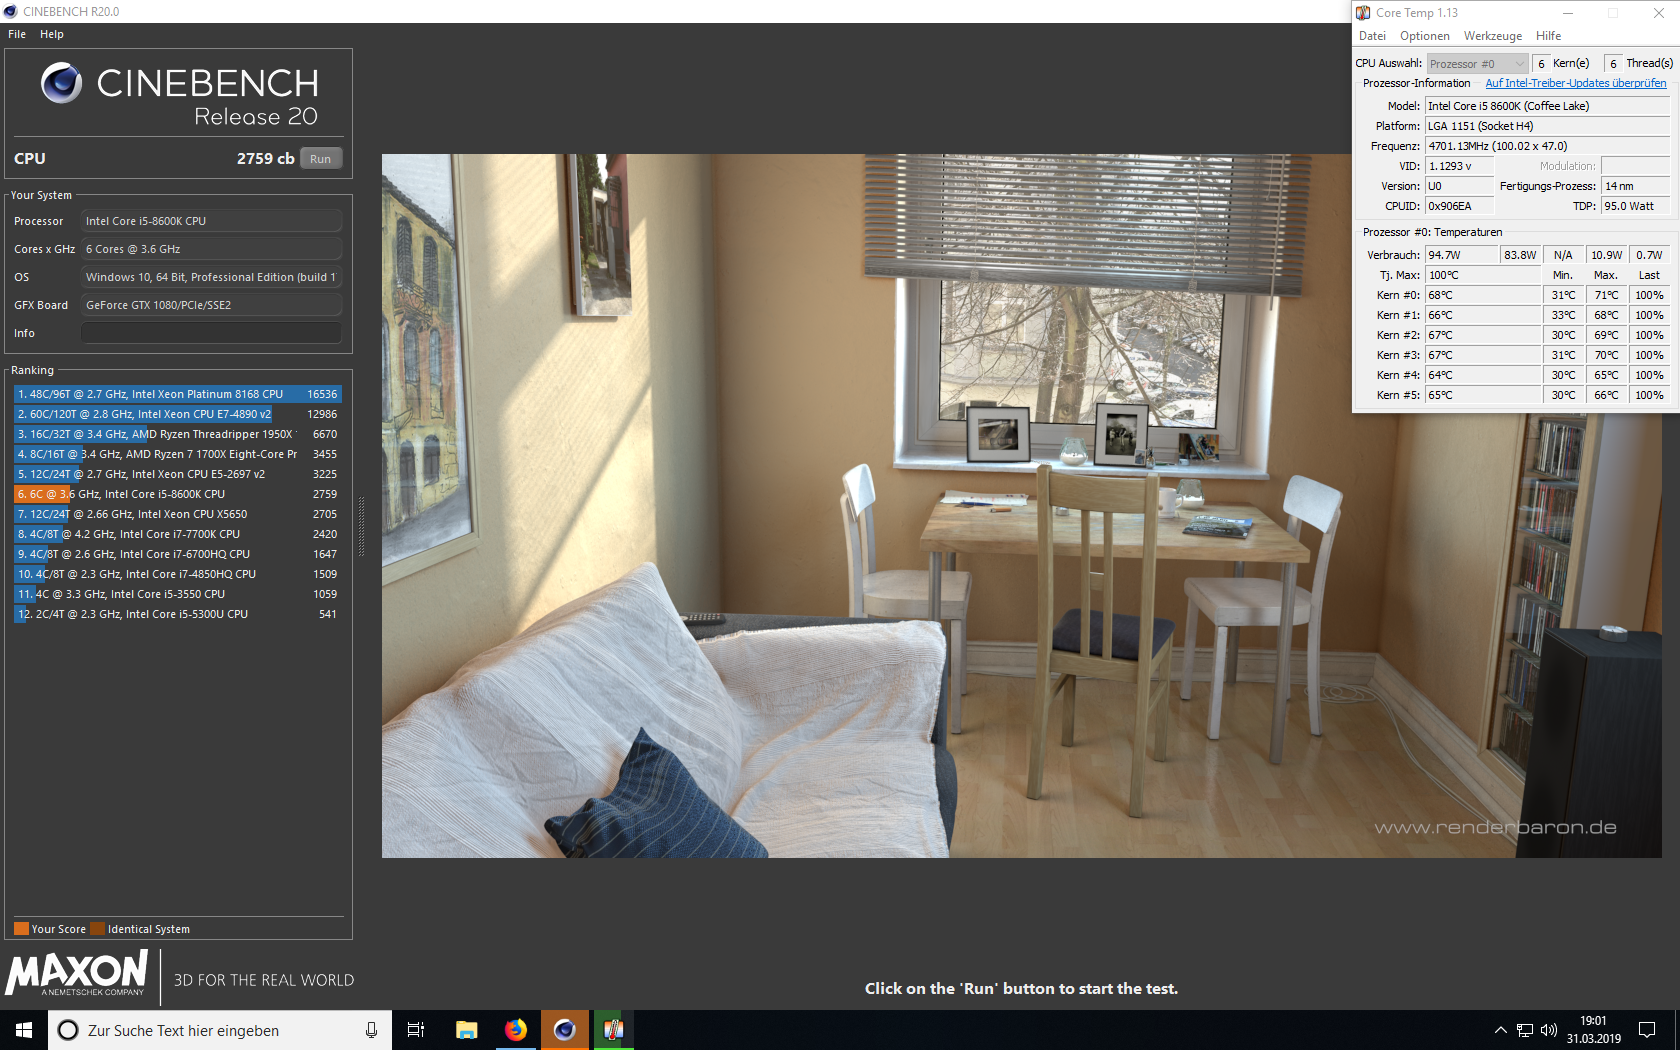
Task: Open the Windows Start menu
Action: tap(24, 1030)
